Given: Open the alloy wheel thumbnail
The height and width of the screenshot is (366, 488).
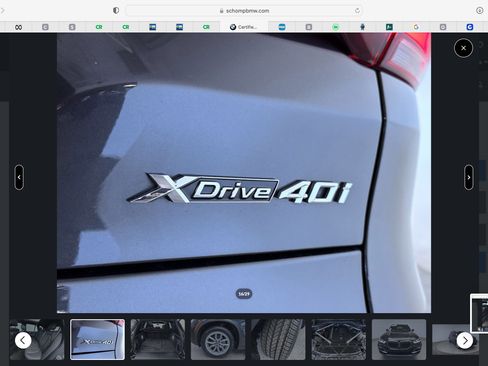Looking at the screenshot, I should (218, 339).
